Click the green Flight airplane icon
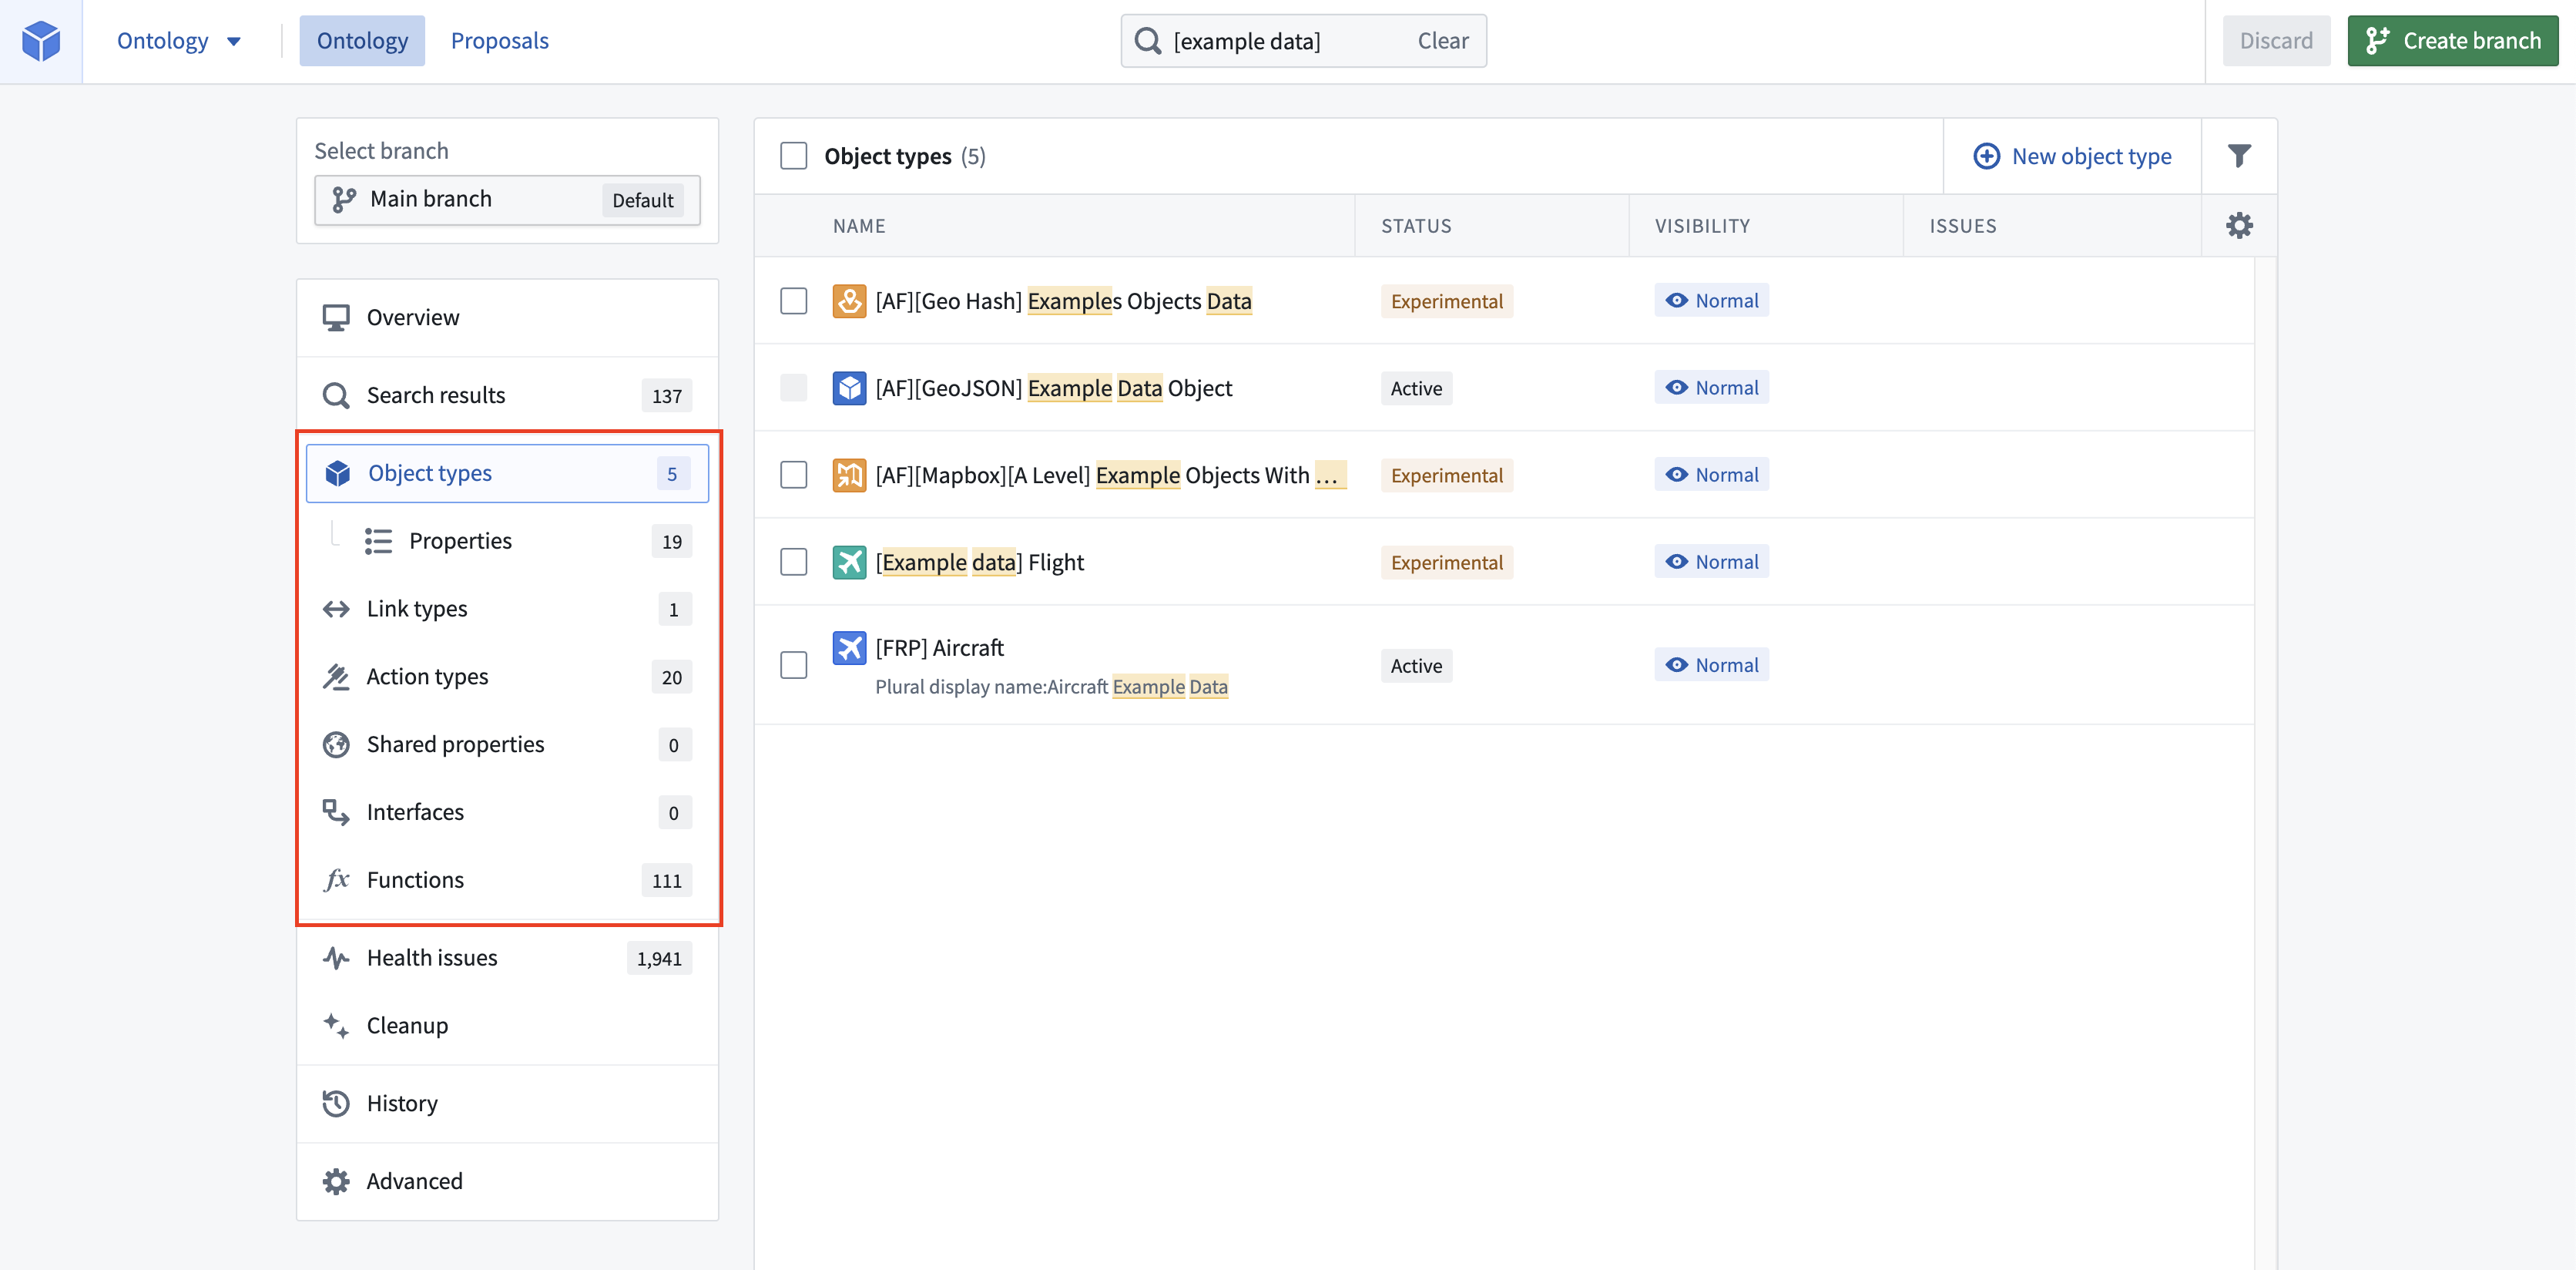Viewport: 2576px width, 1270px height. pos(849,562)
